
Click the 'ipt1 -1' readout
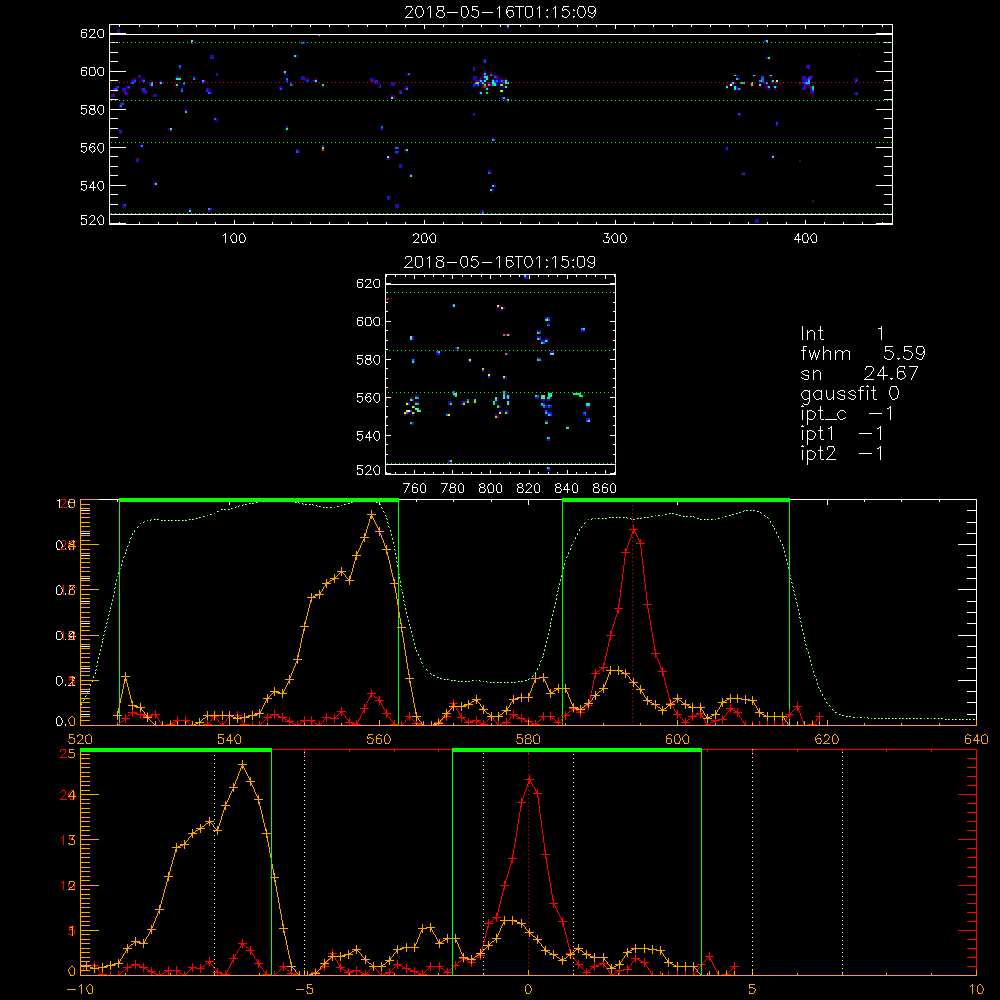(842, 434)
